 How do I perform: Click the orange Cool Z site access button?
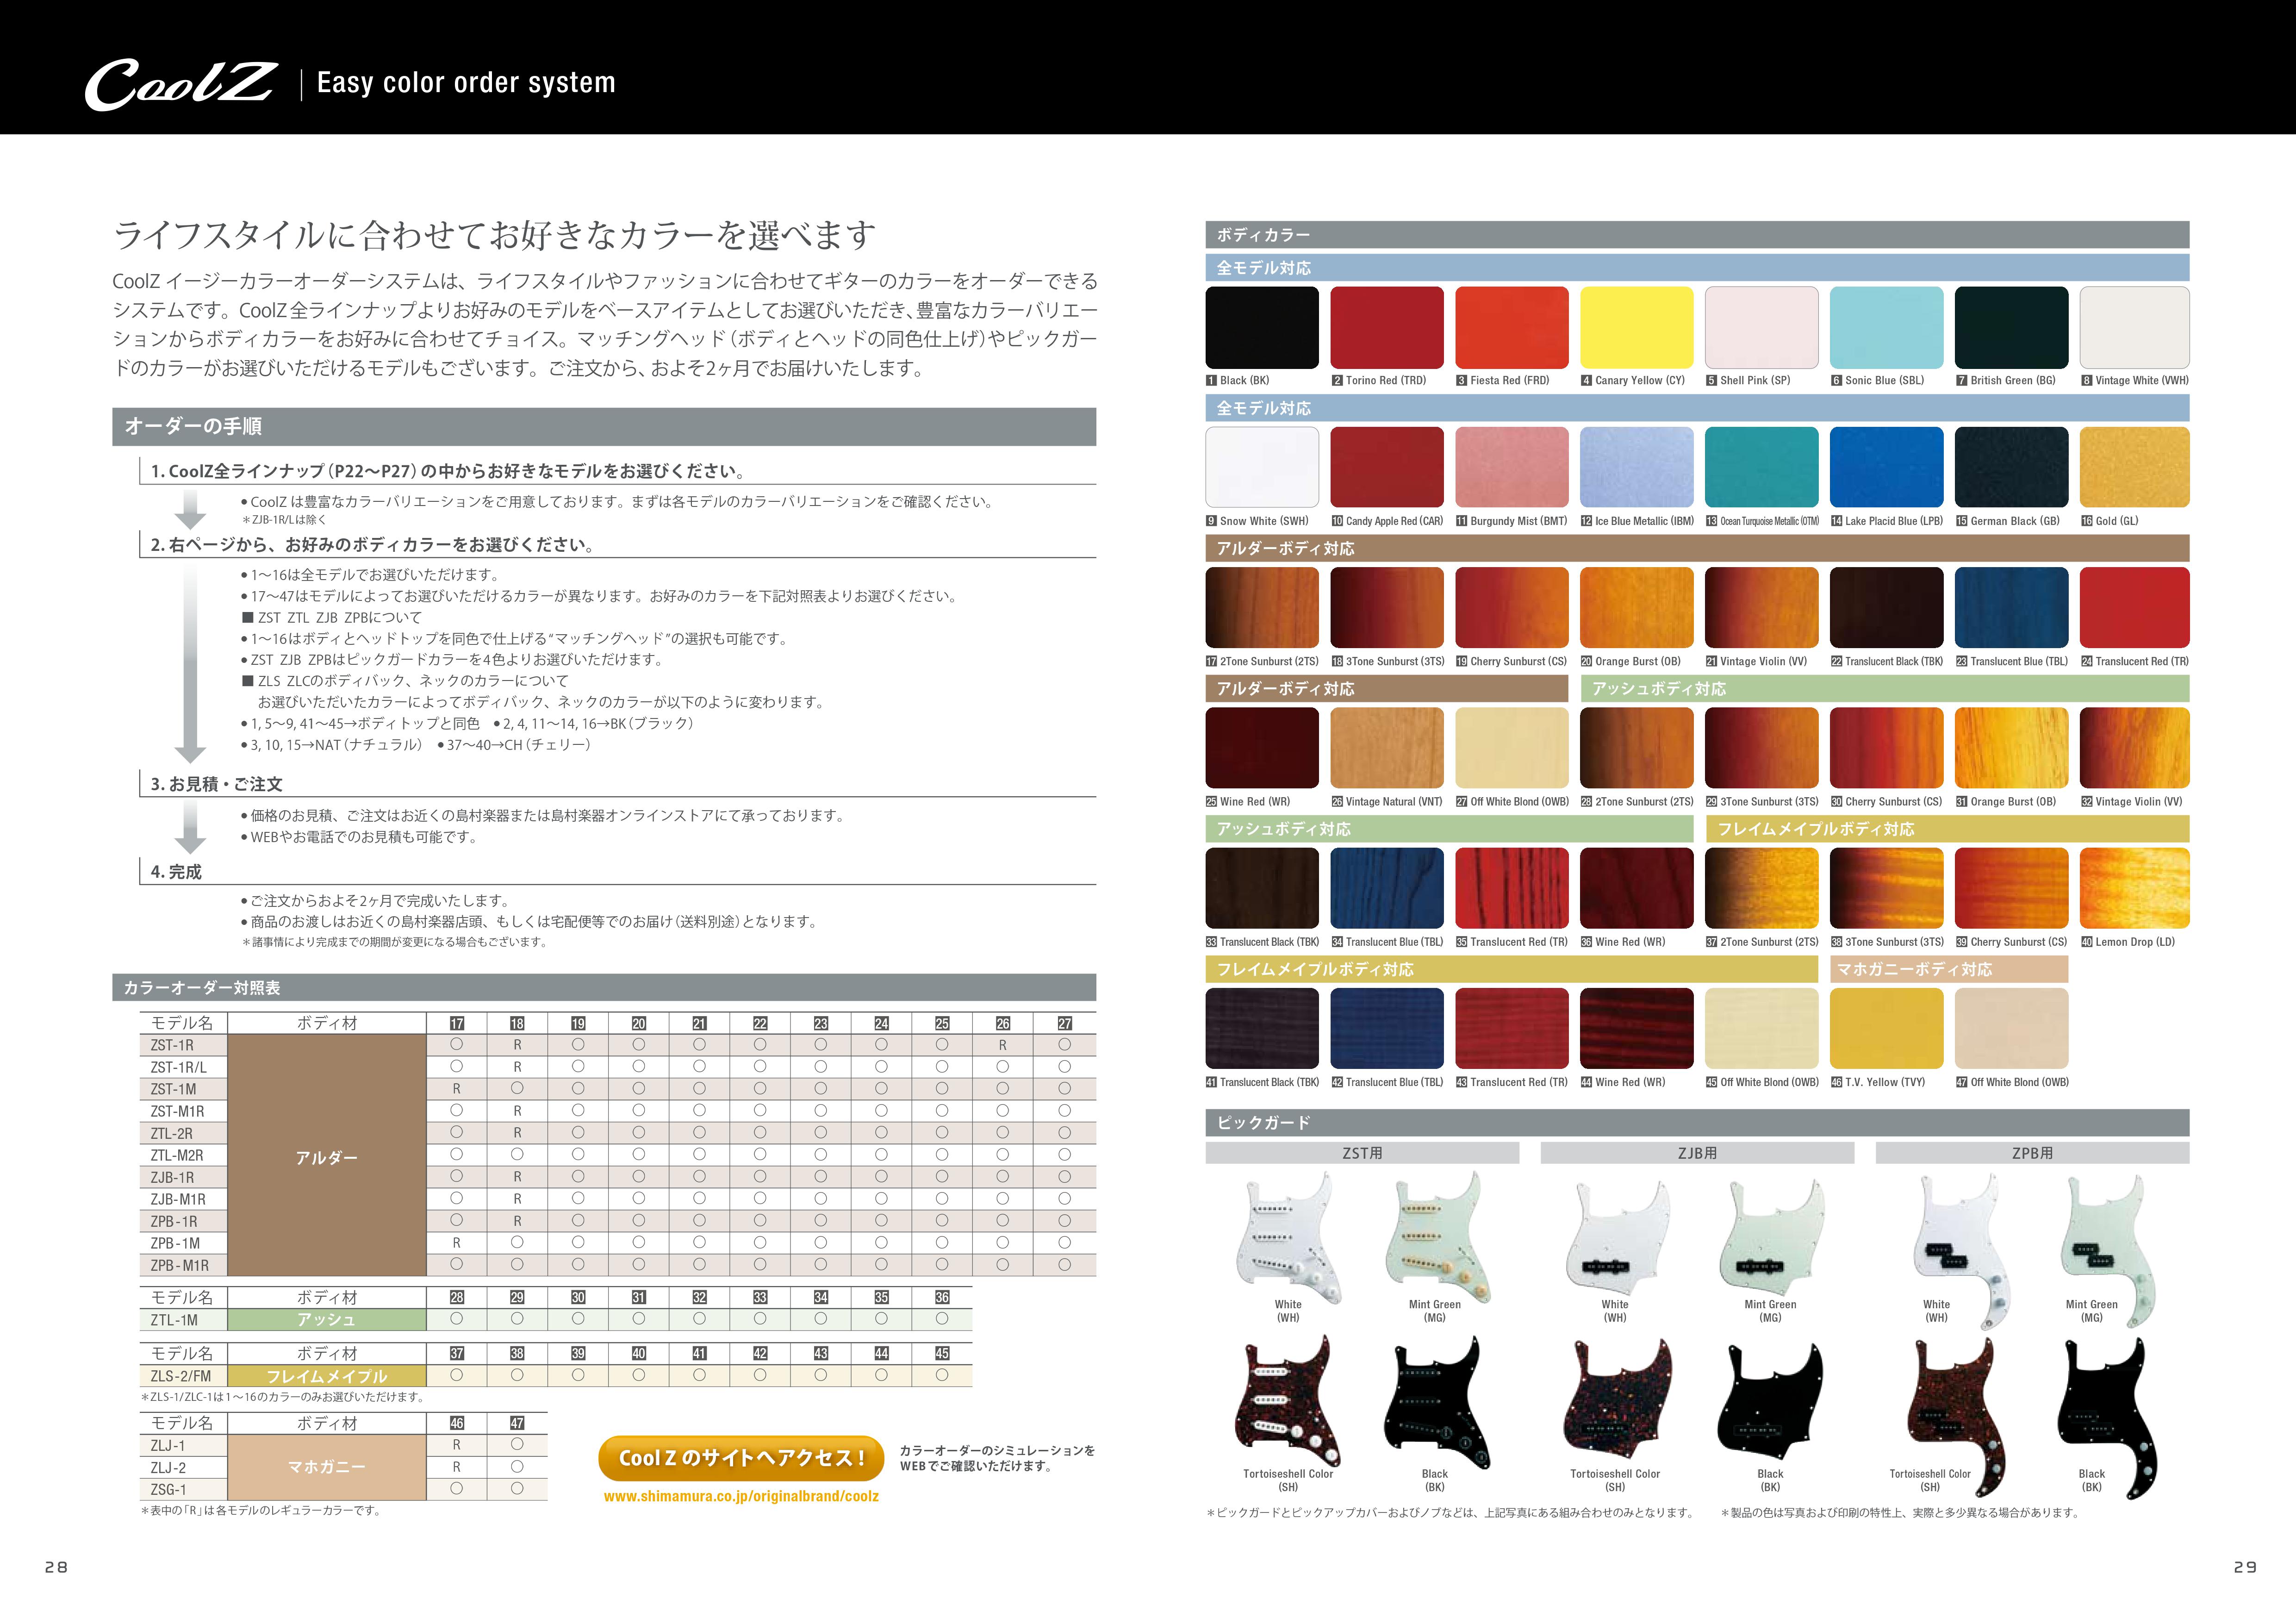click(x=741, y=1458)
